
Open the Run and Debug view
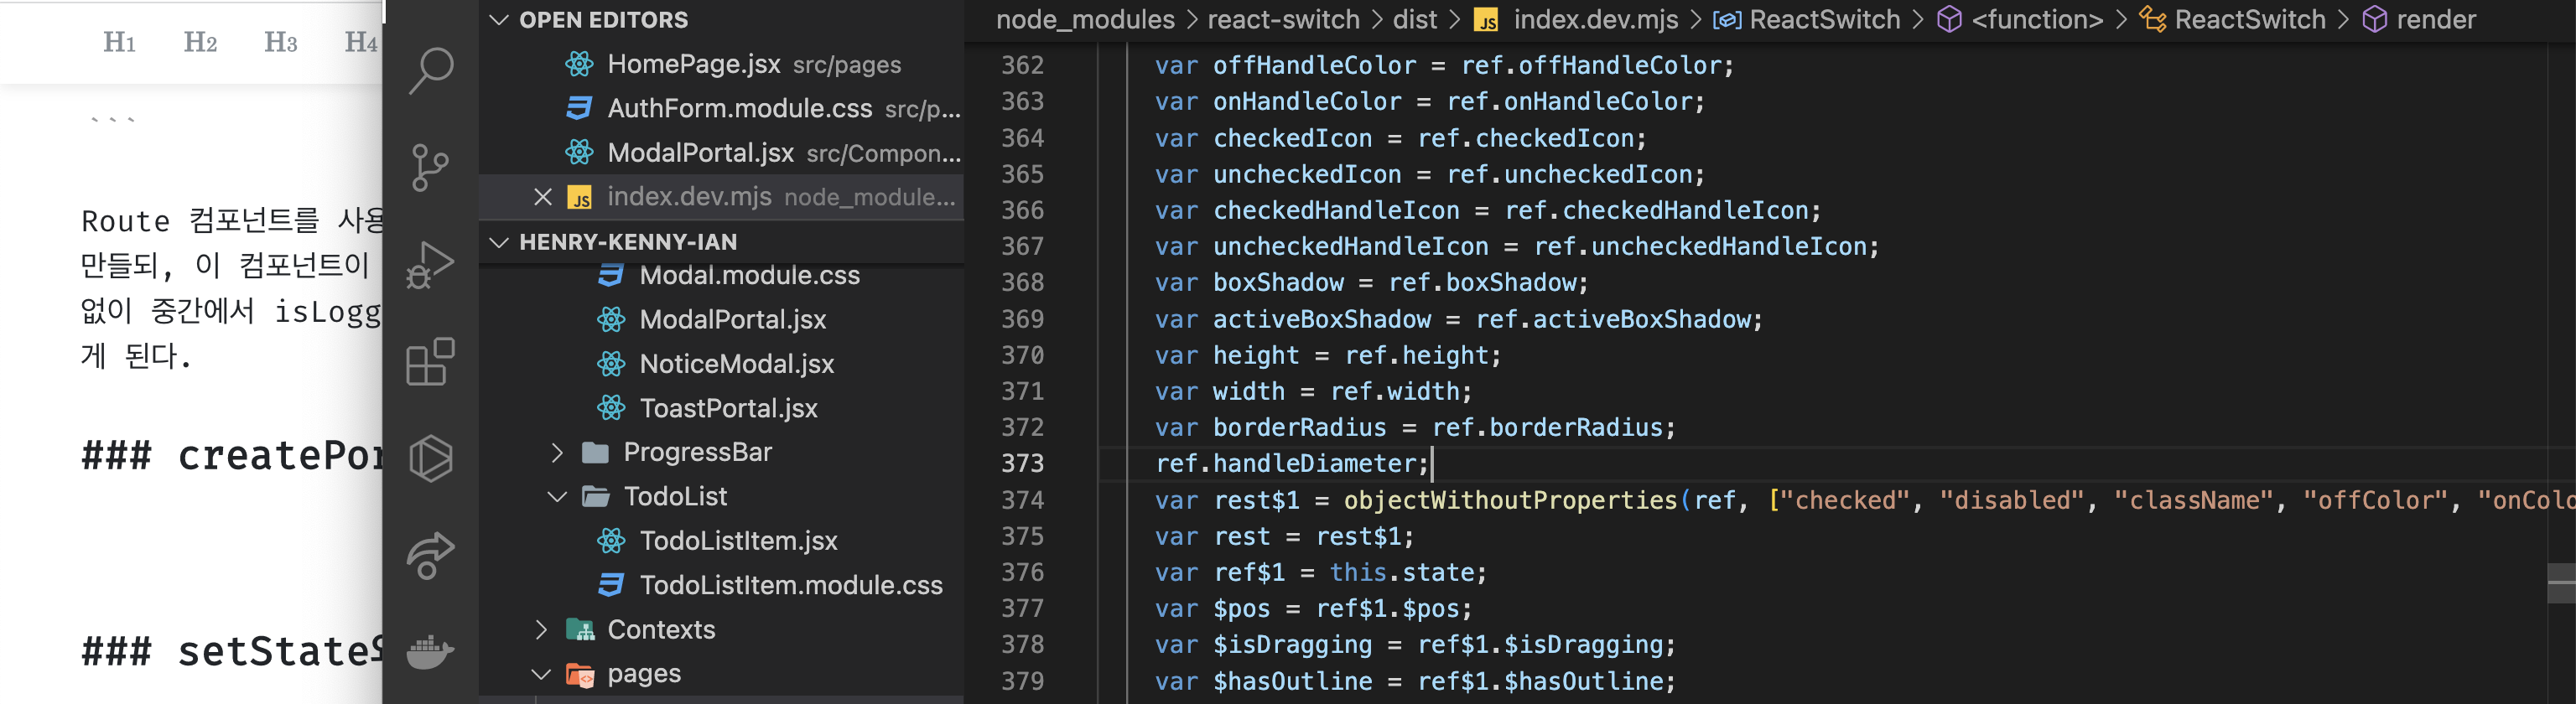(x=431, y=264)
